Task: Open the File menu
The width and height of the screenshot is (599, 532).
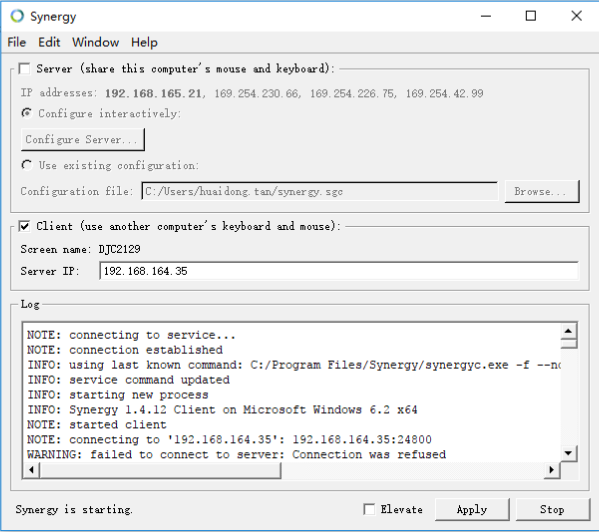Action: click(x=16, y=42)
